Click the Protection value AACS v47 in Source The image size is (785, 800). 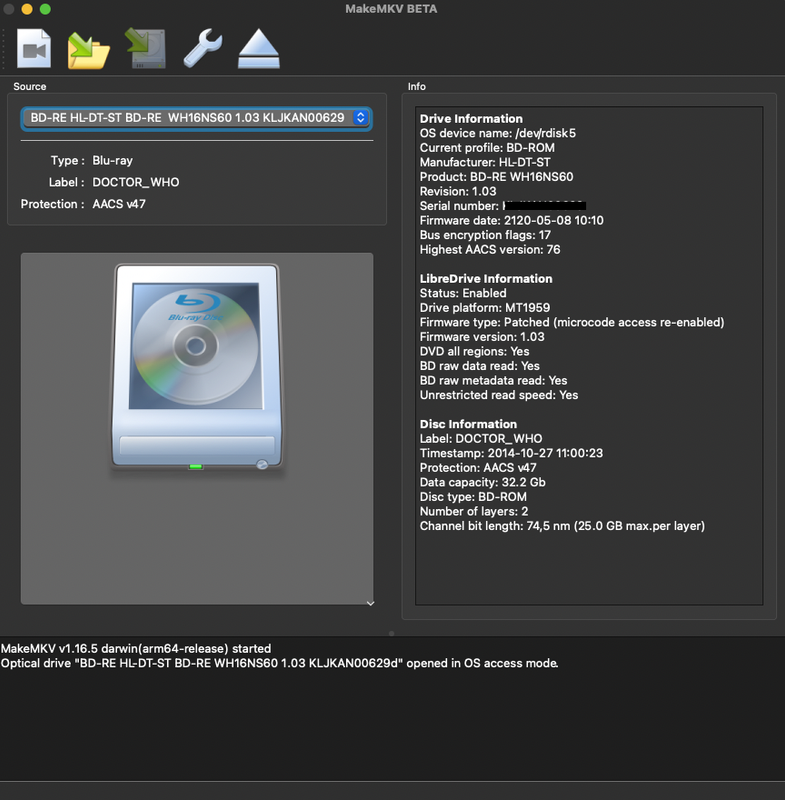coord(119,204)
